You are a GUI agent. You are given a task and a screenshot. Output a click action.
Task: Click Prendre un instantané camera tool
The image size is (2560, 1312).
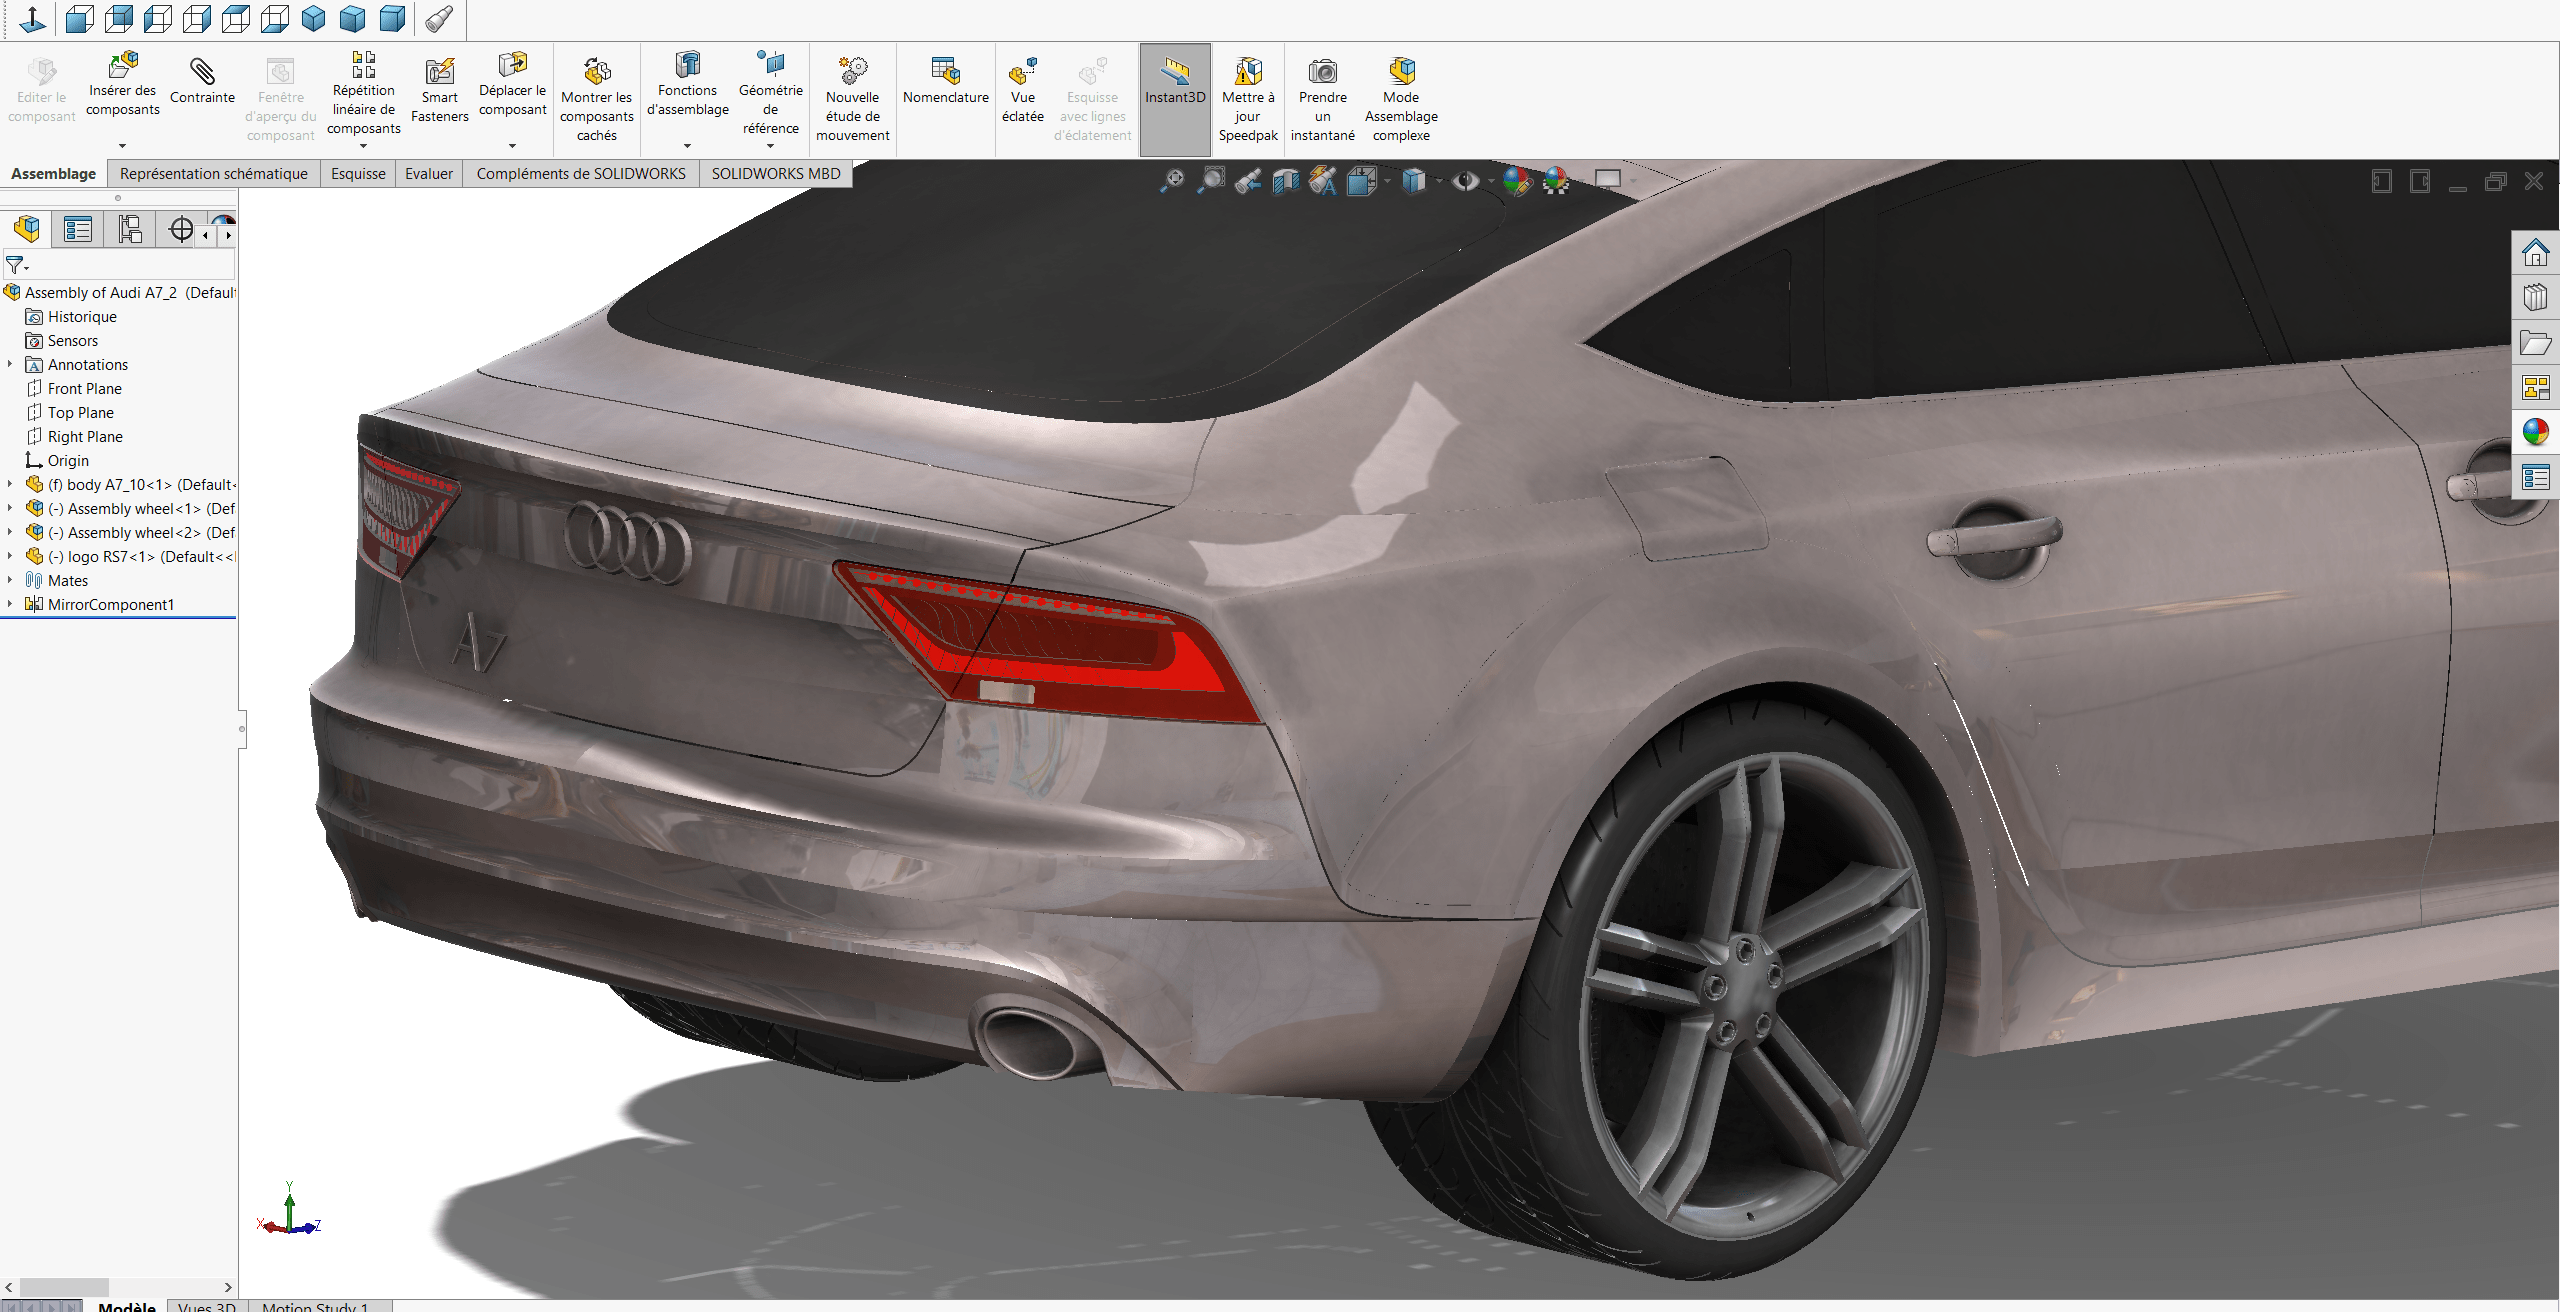point(1322,99)
